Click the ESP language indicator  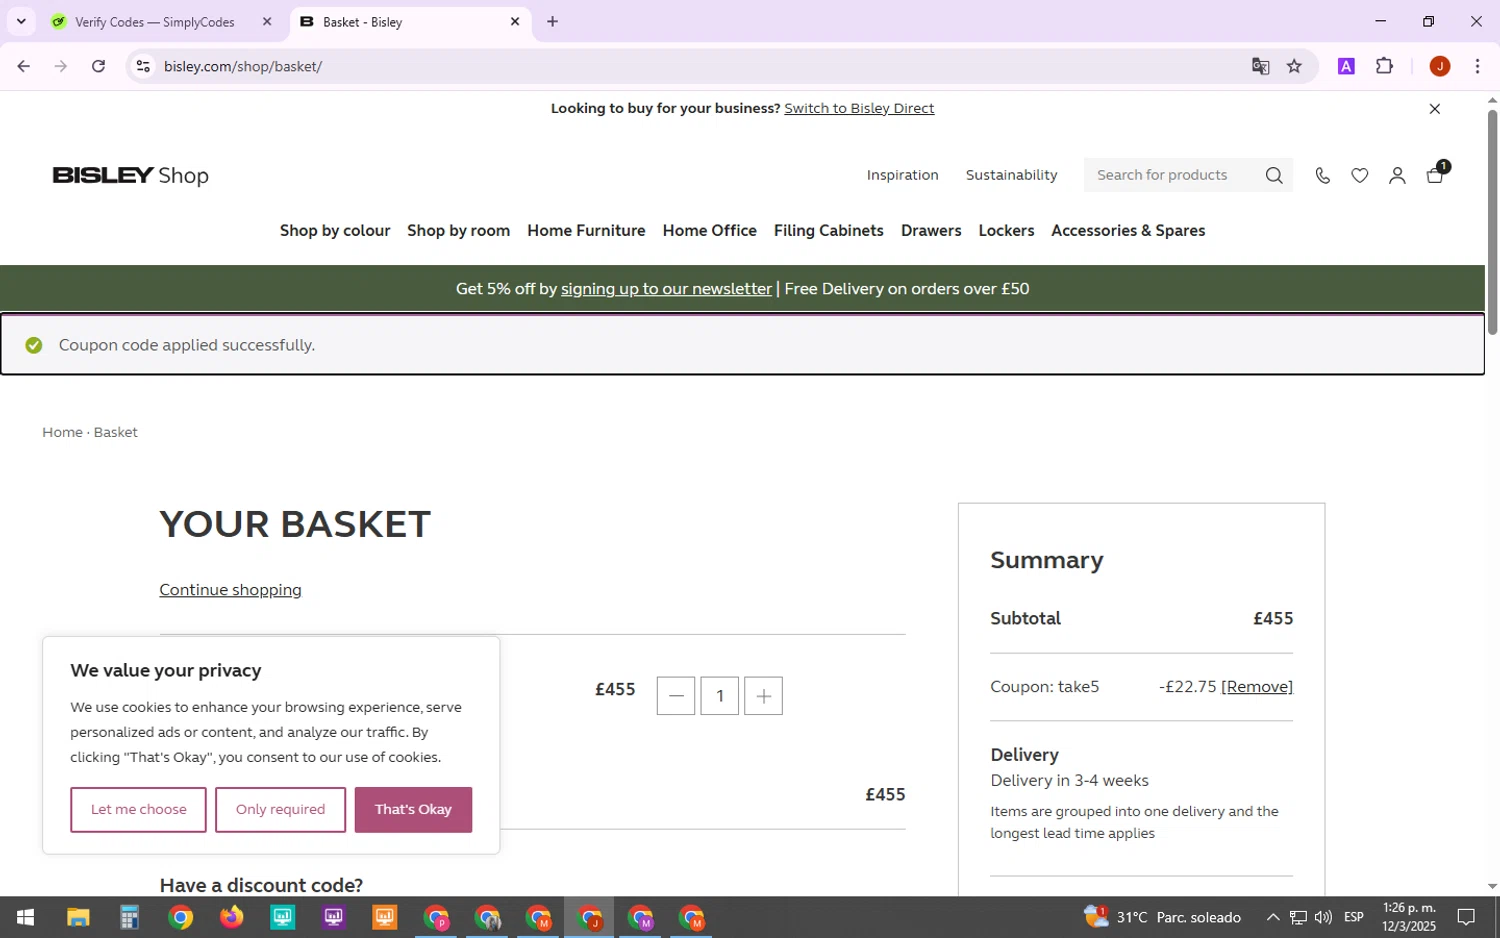point(1354,917)
